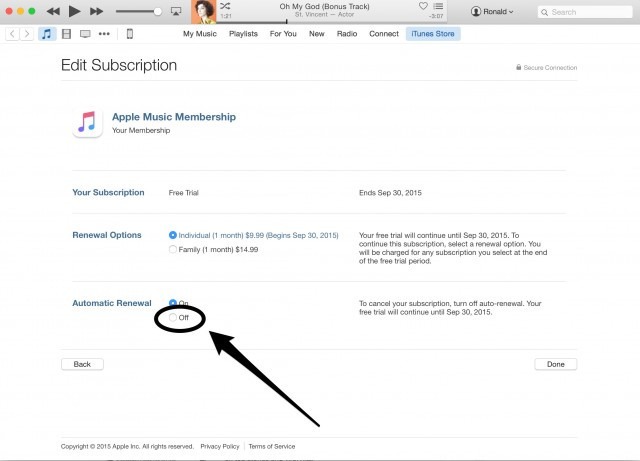Image resolution: width=640 pixels, height=461 pixels.
Task: Select the iPhone device icon
Action: (129, 34)
